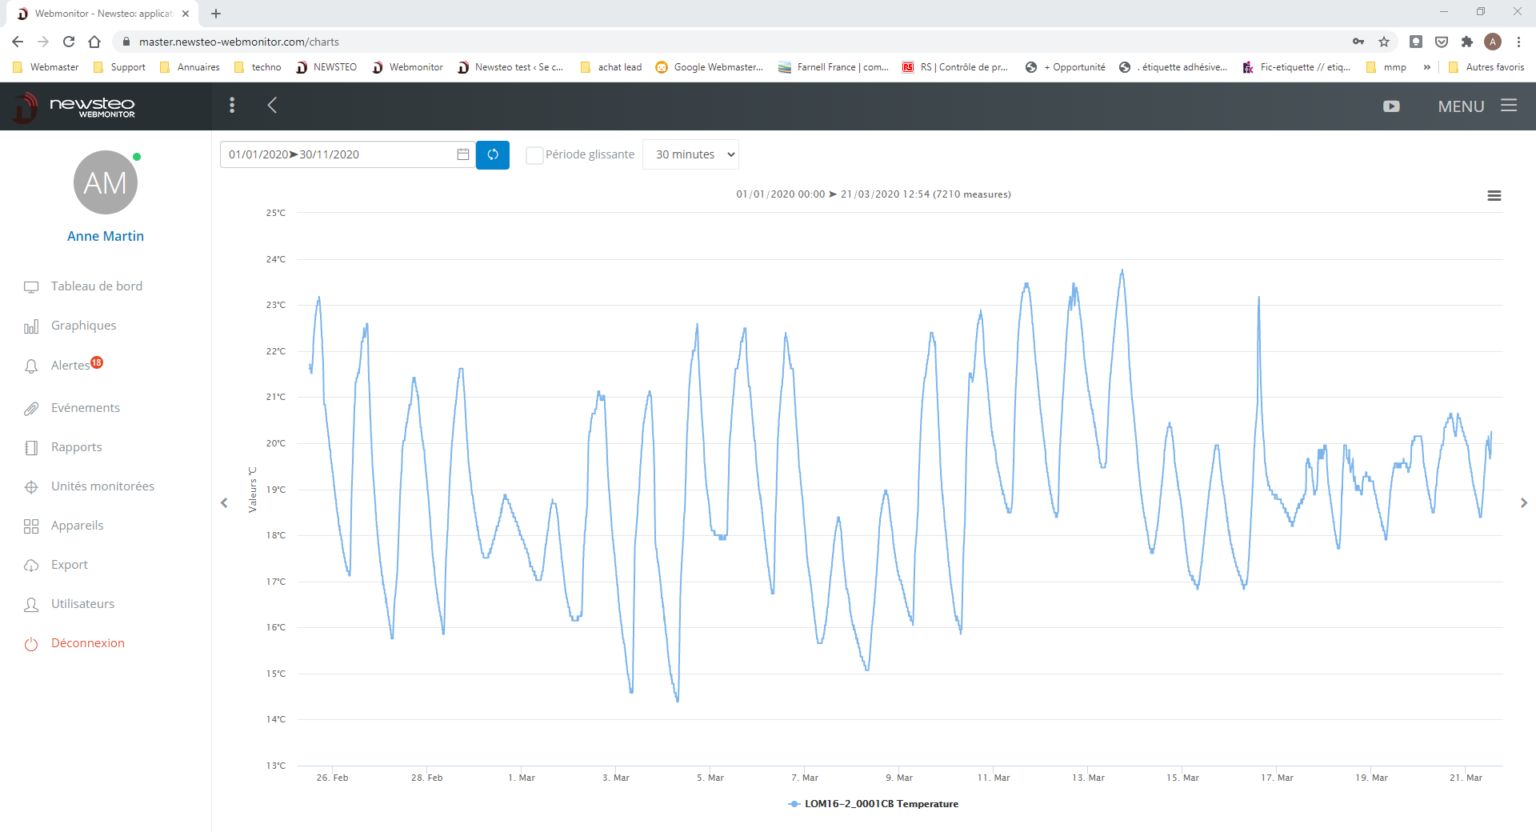The image size is (1536, 832).
Task: Go to Evénements
Action: pos(85,408)
